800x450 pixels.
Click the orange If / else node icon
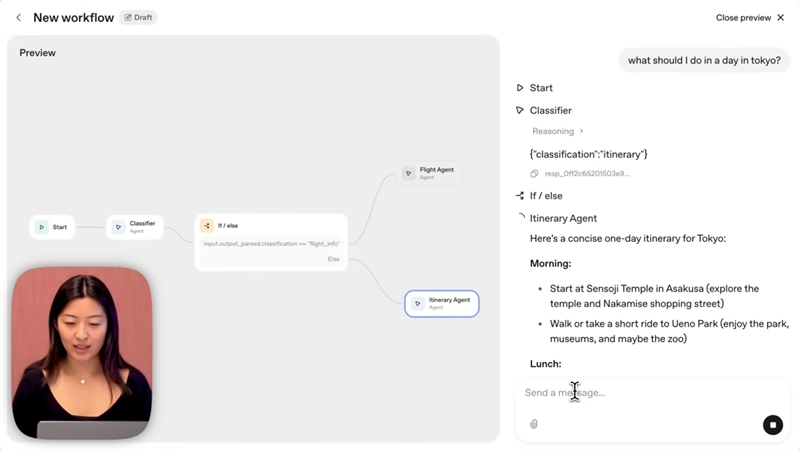point(207,226)
